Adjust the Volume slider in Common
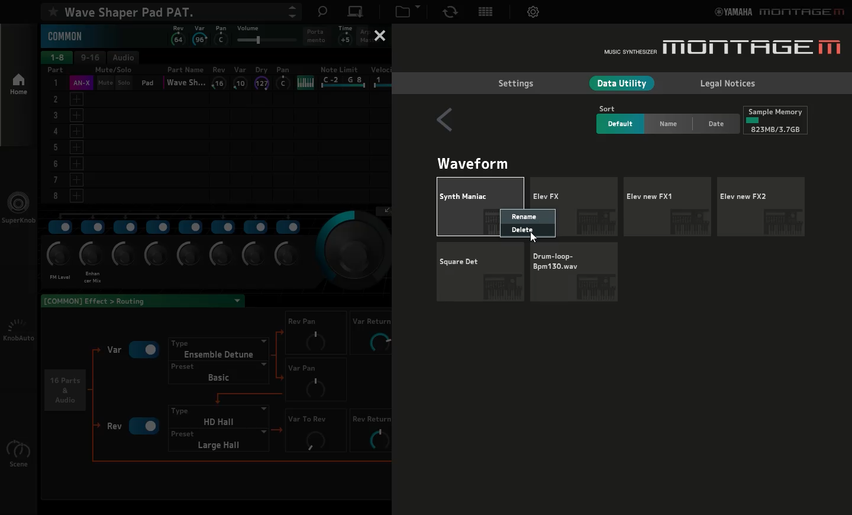The height and width of the screenshot is (515, 852). pos(258,40)
